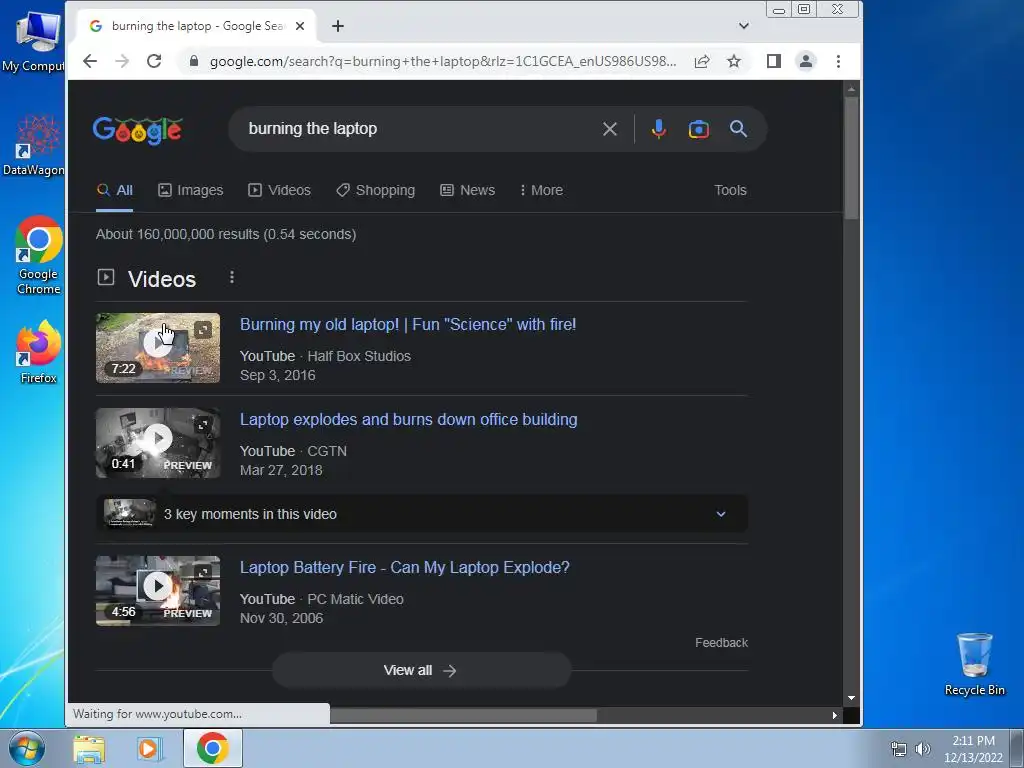Open volume speaker tray icon
This screenshot has height=768, width=1024.
pyautogui.click(x=922, y=749)
